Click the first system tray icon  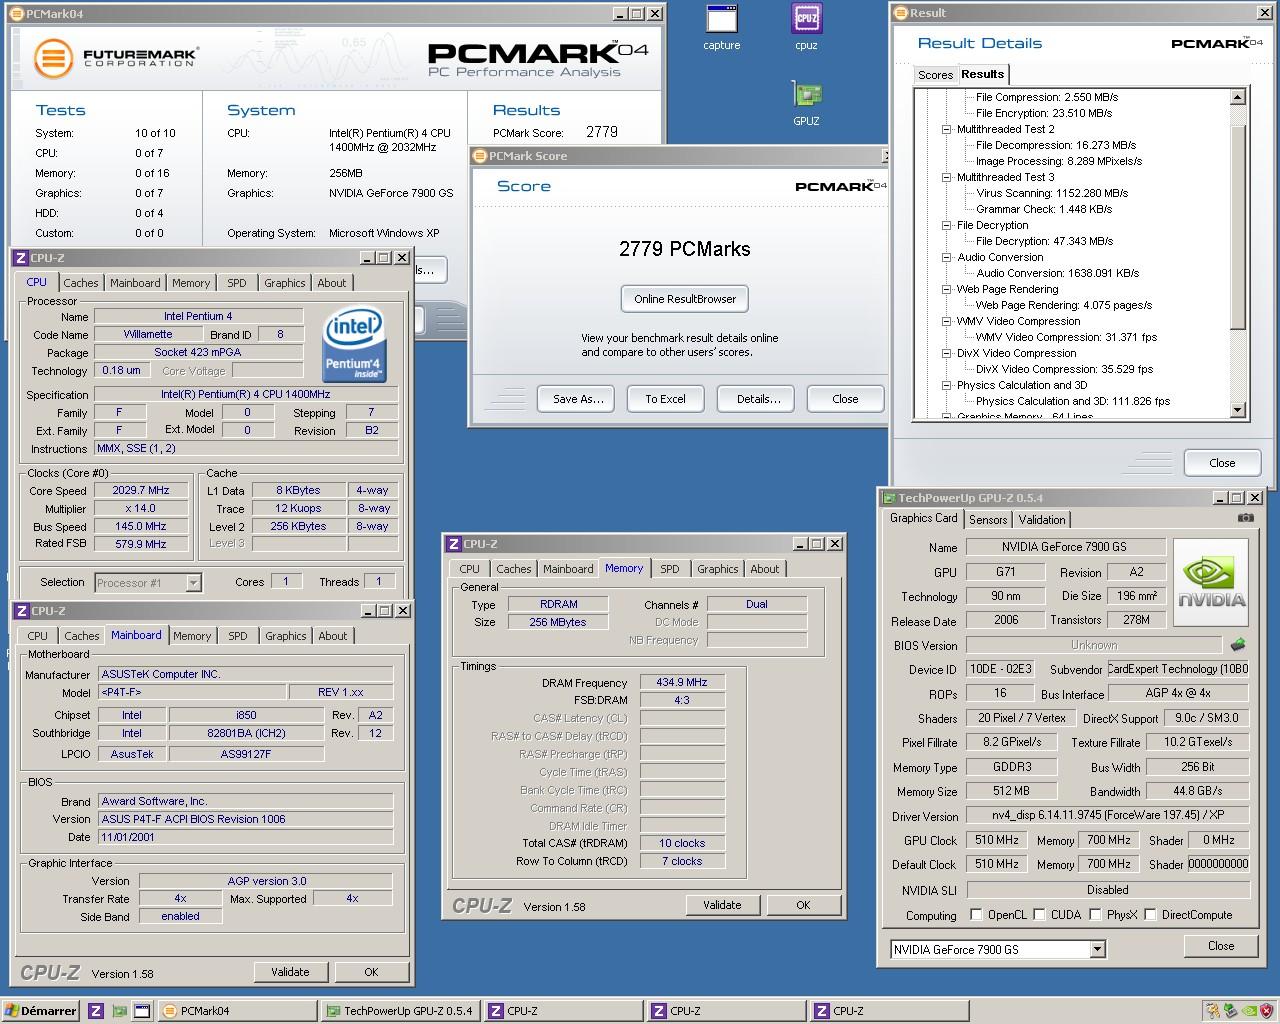pos(1213,1011)
